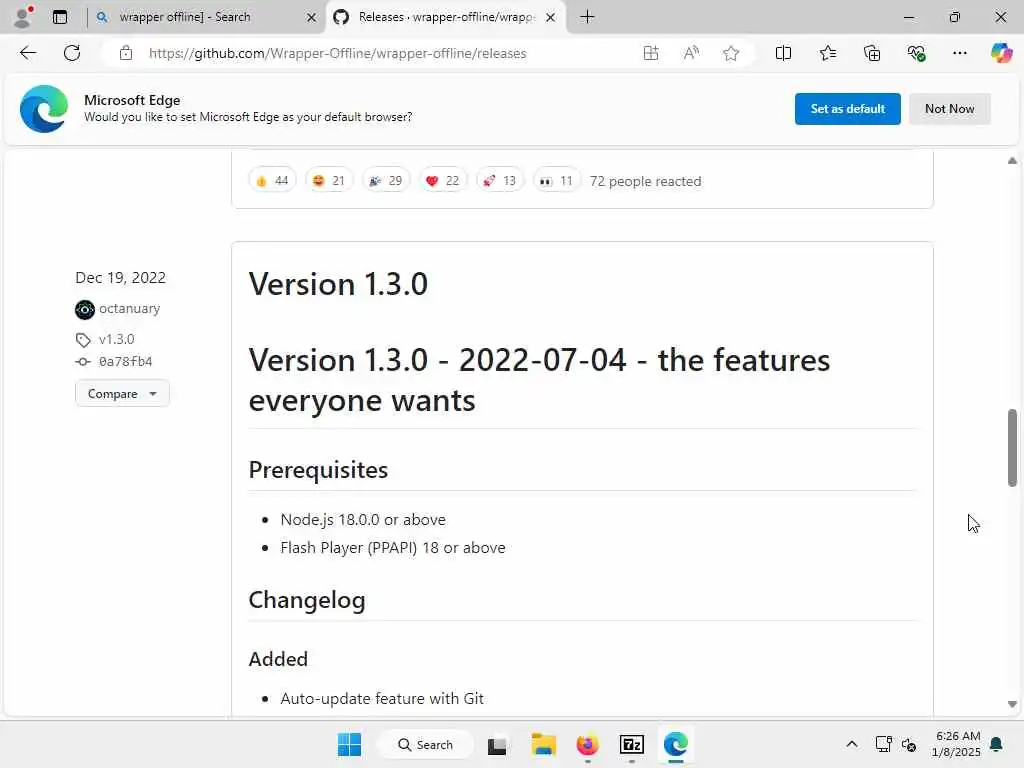Open Edge Settings and more menu
The width and height of the screenshot is (1024, 768).
[959, 53]
